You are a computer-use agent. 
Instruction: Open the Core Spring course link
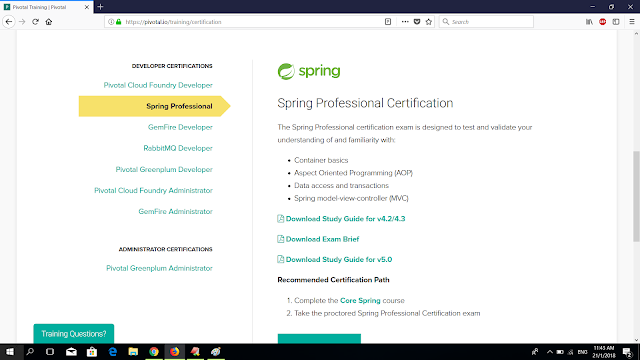360,300
